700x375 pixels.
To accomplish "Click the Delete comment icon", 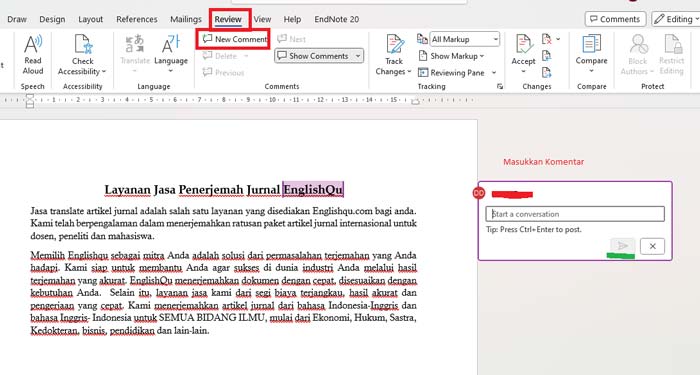I will [x=207, y=56].
